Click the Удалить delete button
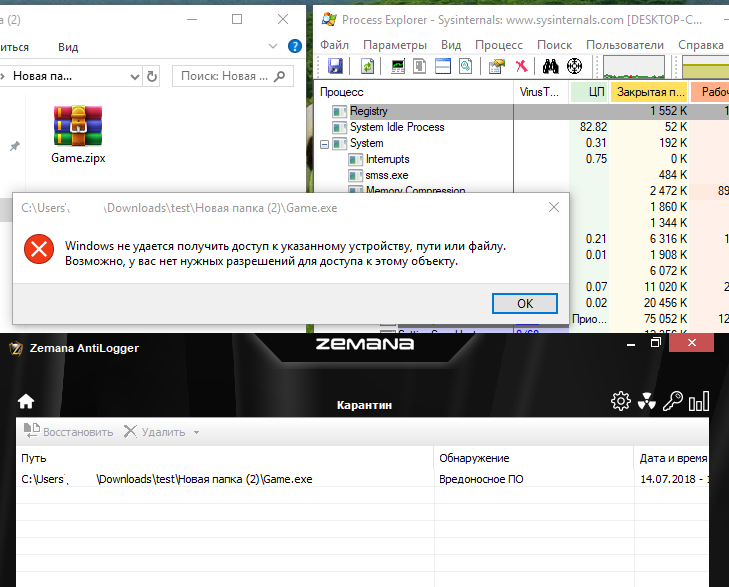The image size is (729, 587). (x=155, y=432)
